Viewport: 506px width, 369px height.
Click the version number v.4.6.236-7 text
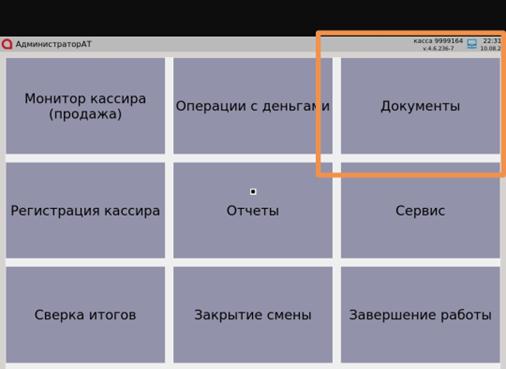point(438,48)
